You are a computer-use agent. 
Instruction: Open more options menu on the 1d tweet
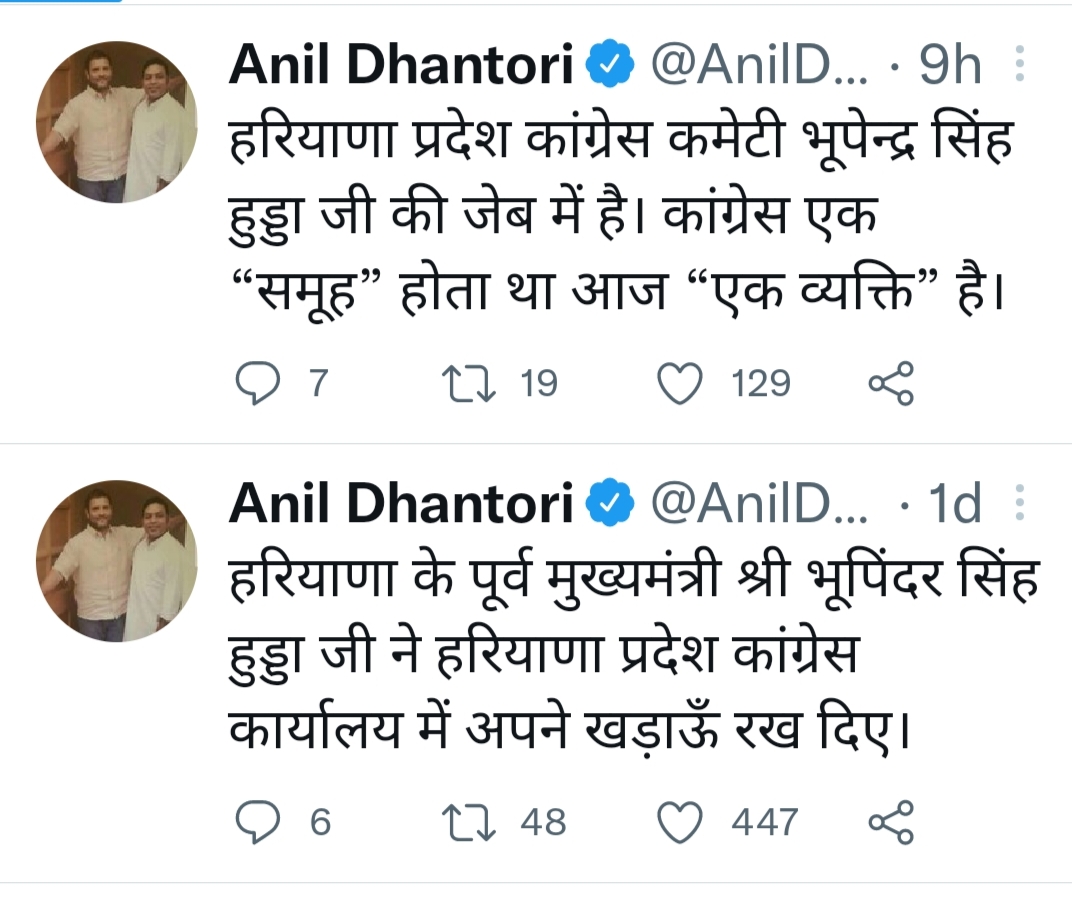click(1020, 502)
